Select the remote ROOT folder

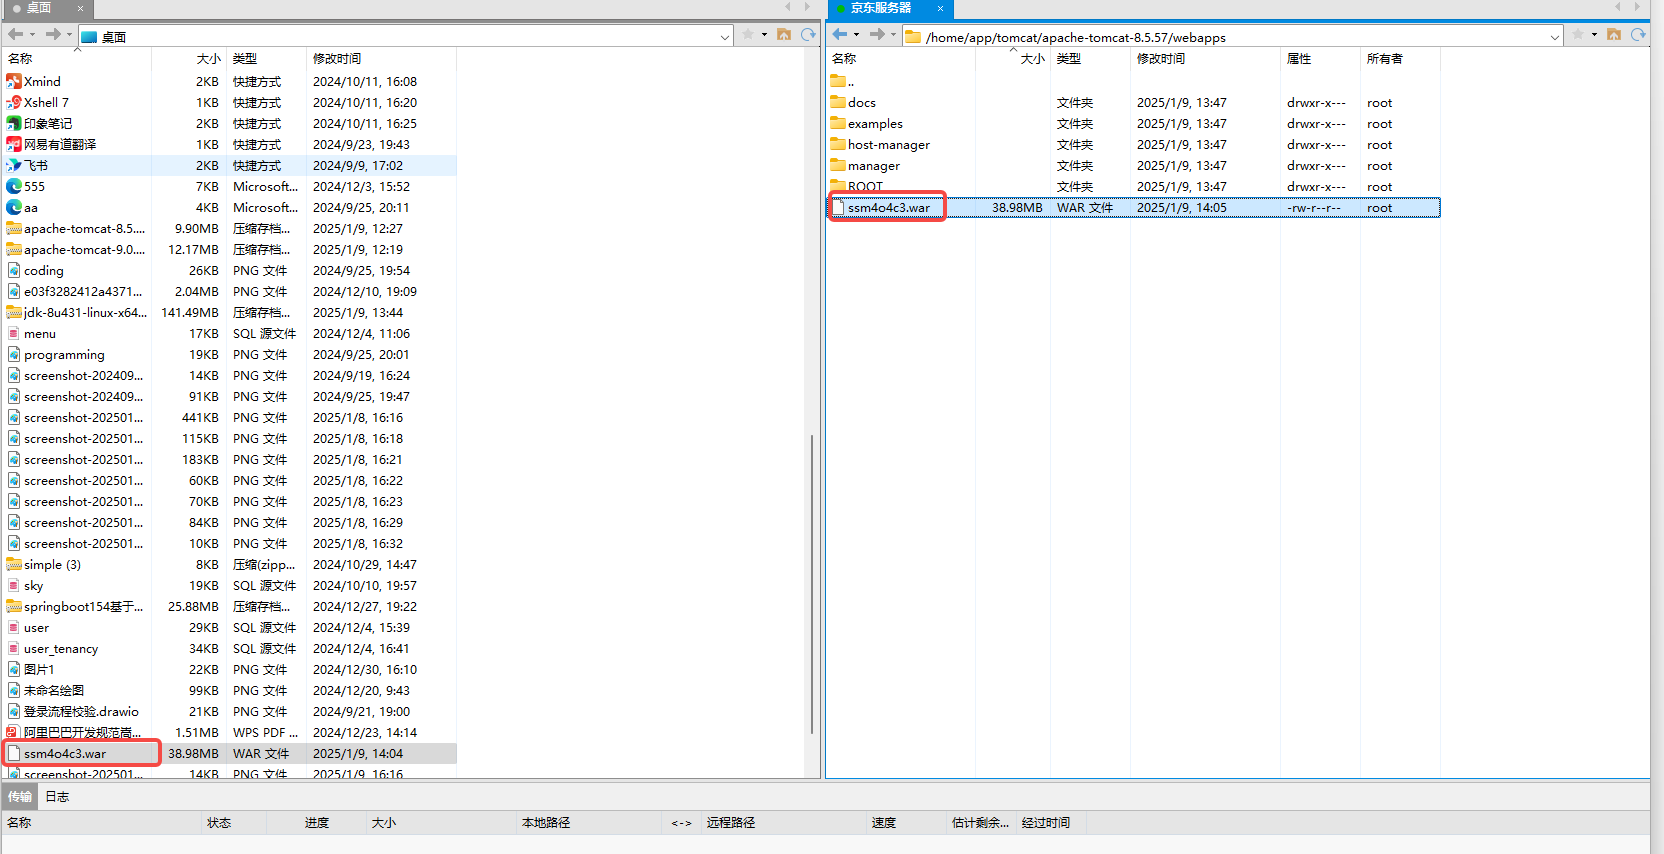click(x=865, y=187)
